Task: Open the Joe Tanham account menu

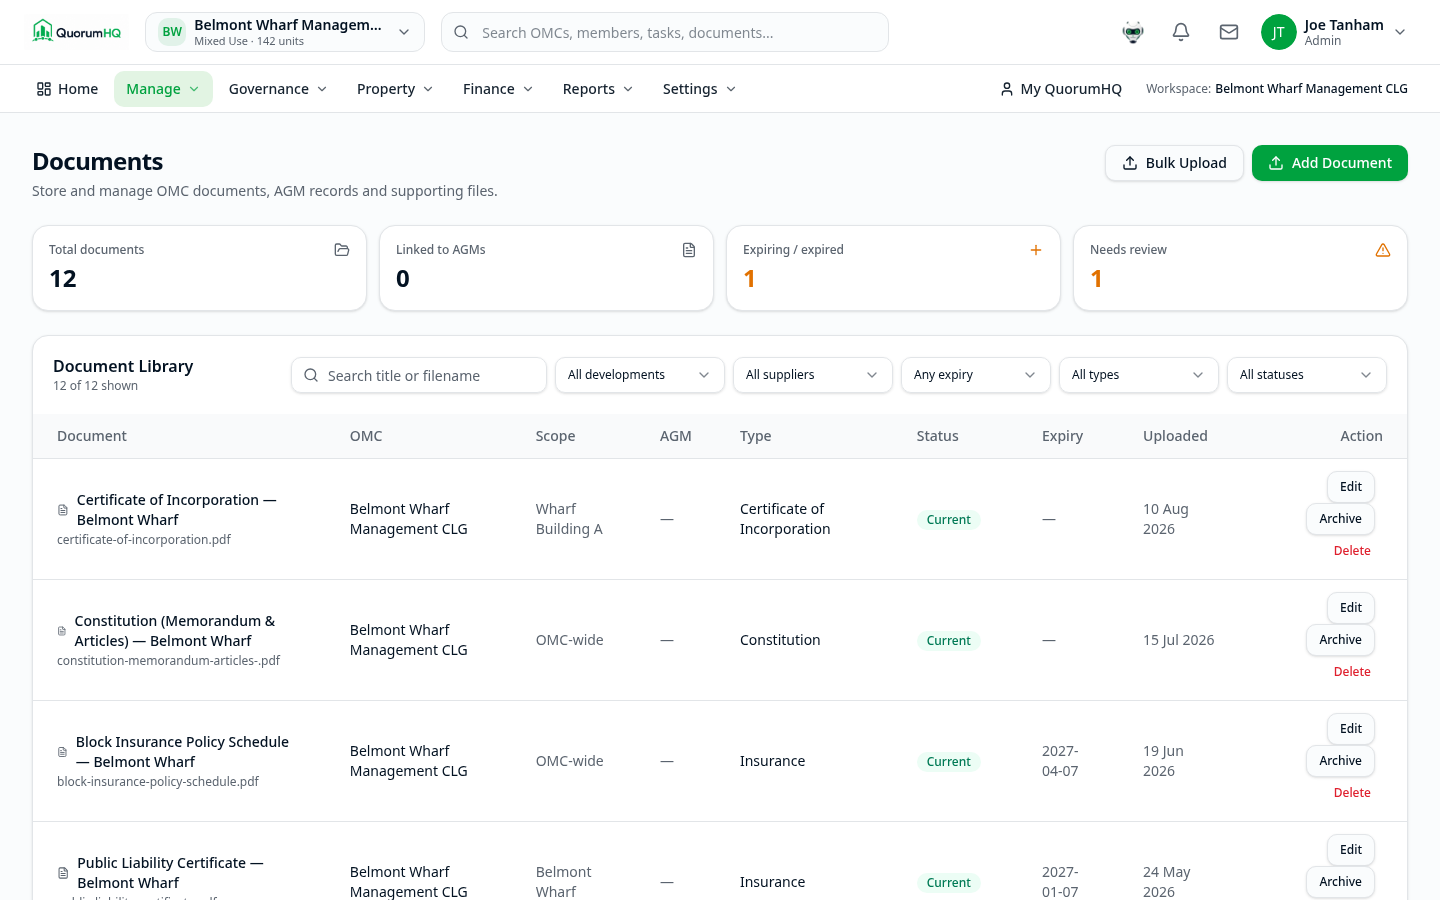Action: 1334,32
